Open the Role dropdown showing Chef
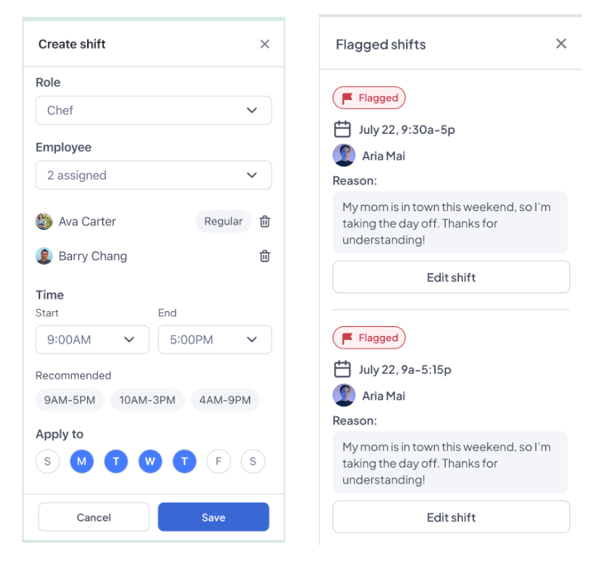 coord(153,110)
